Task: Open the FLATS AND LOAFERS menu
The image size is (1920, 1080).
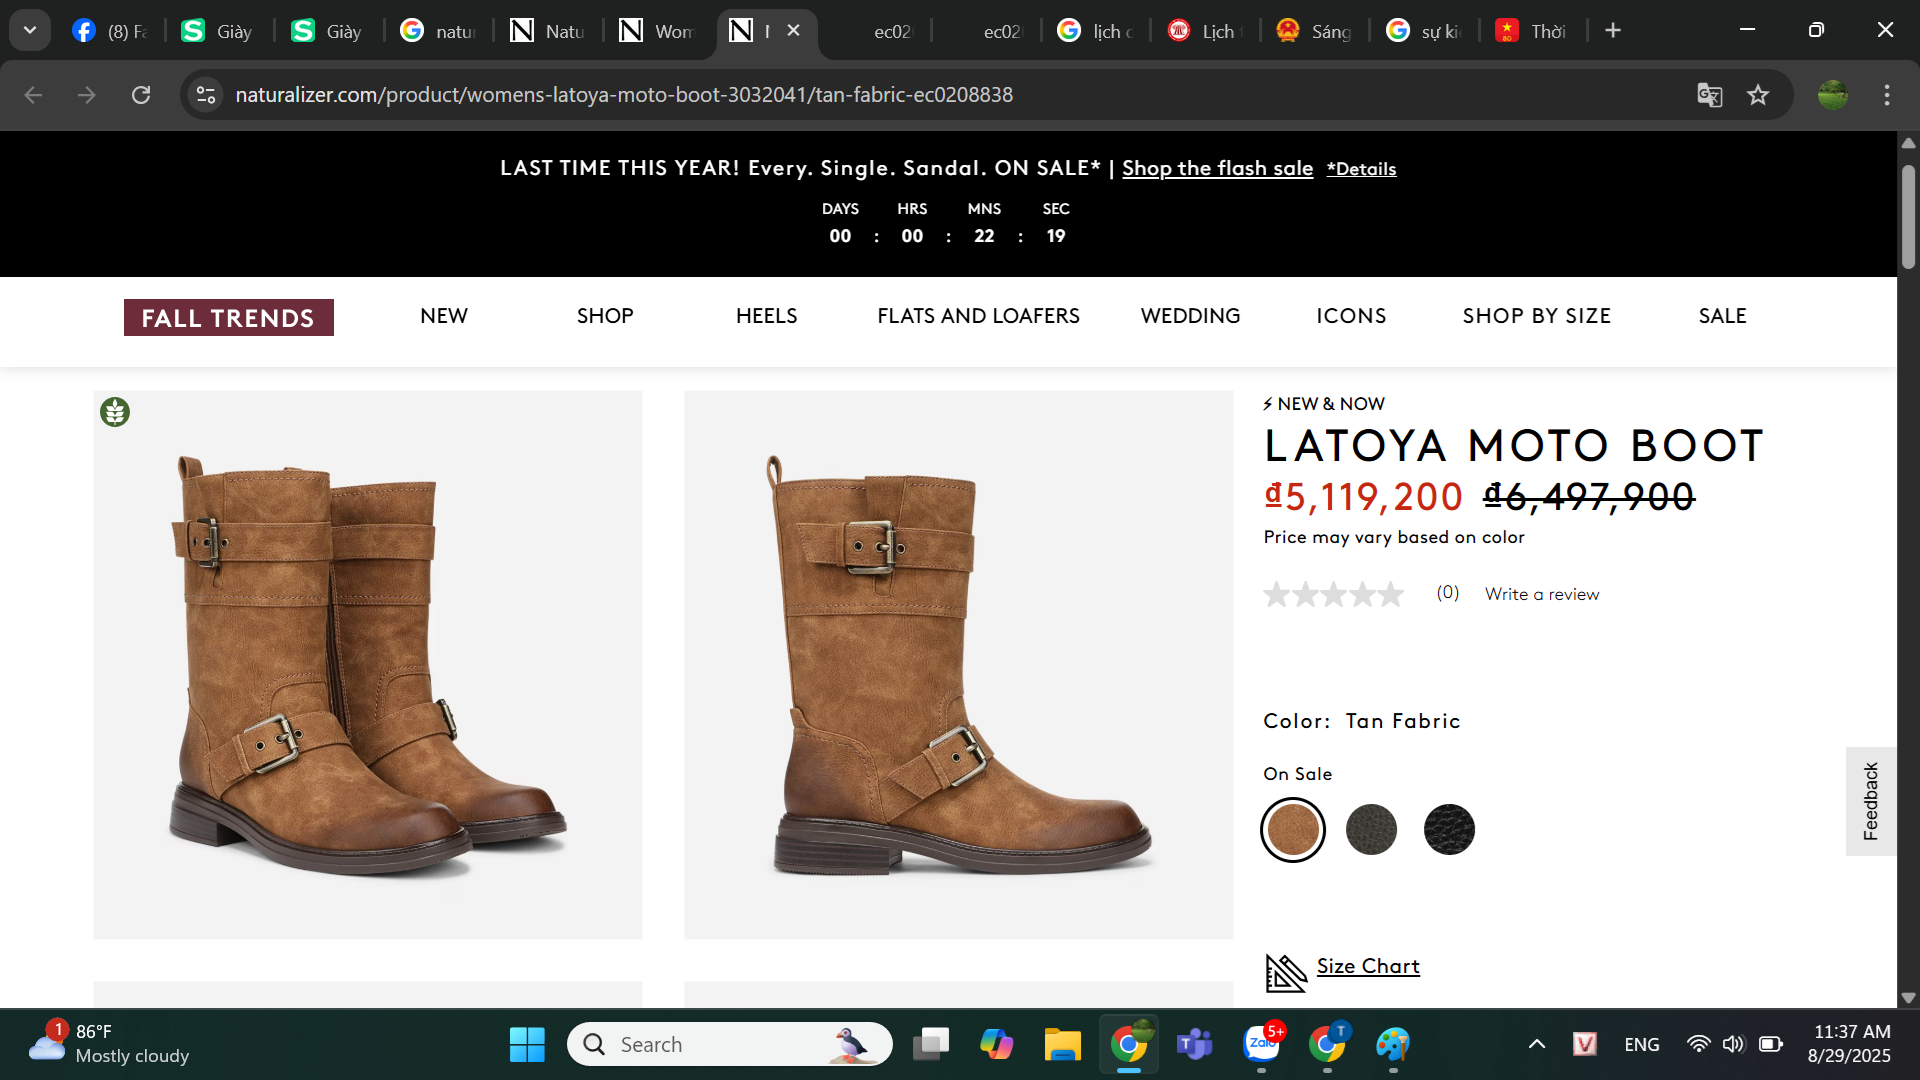Action: 978,316
